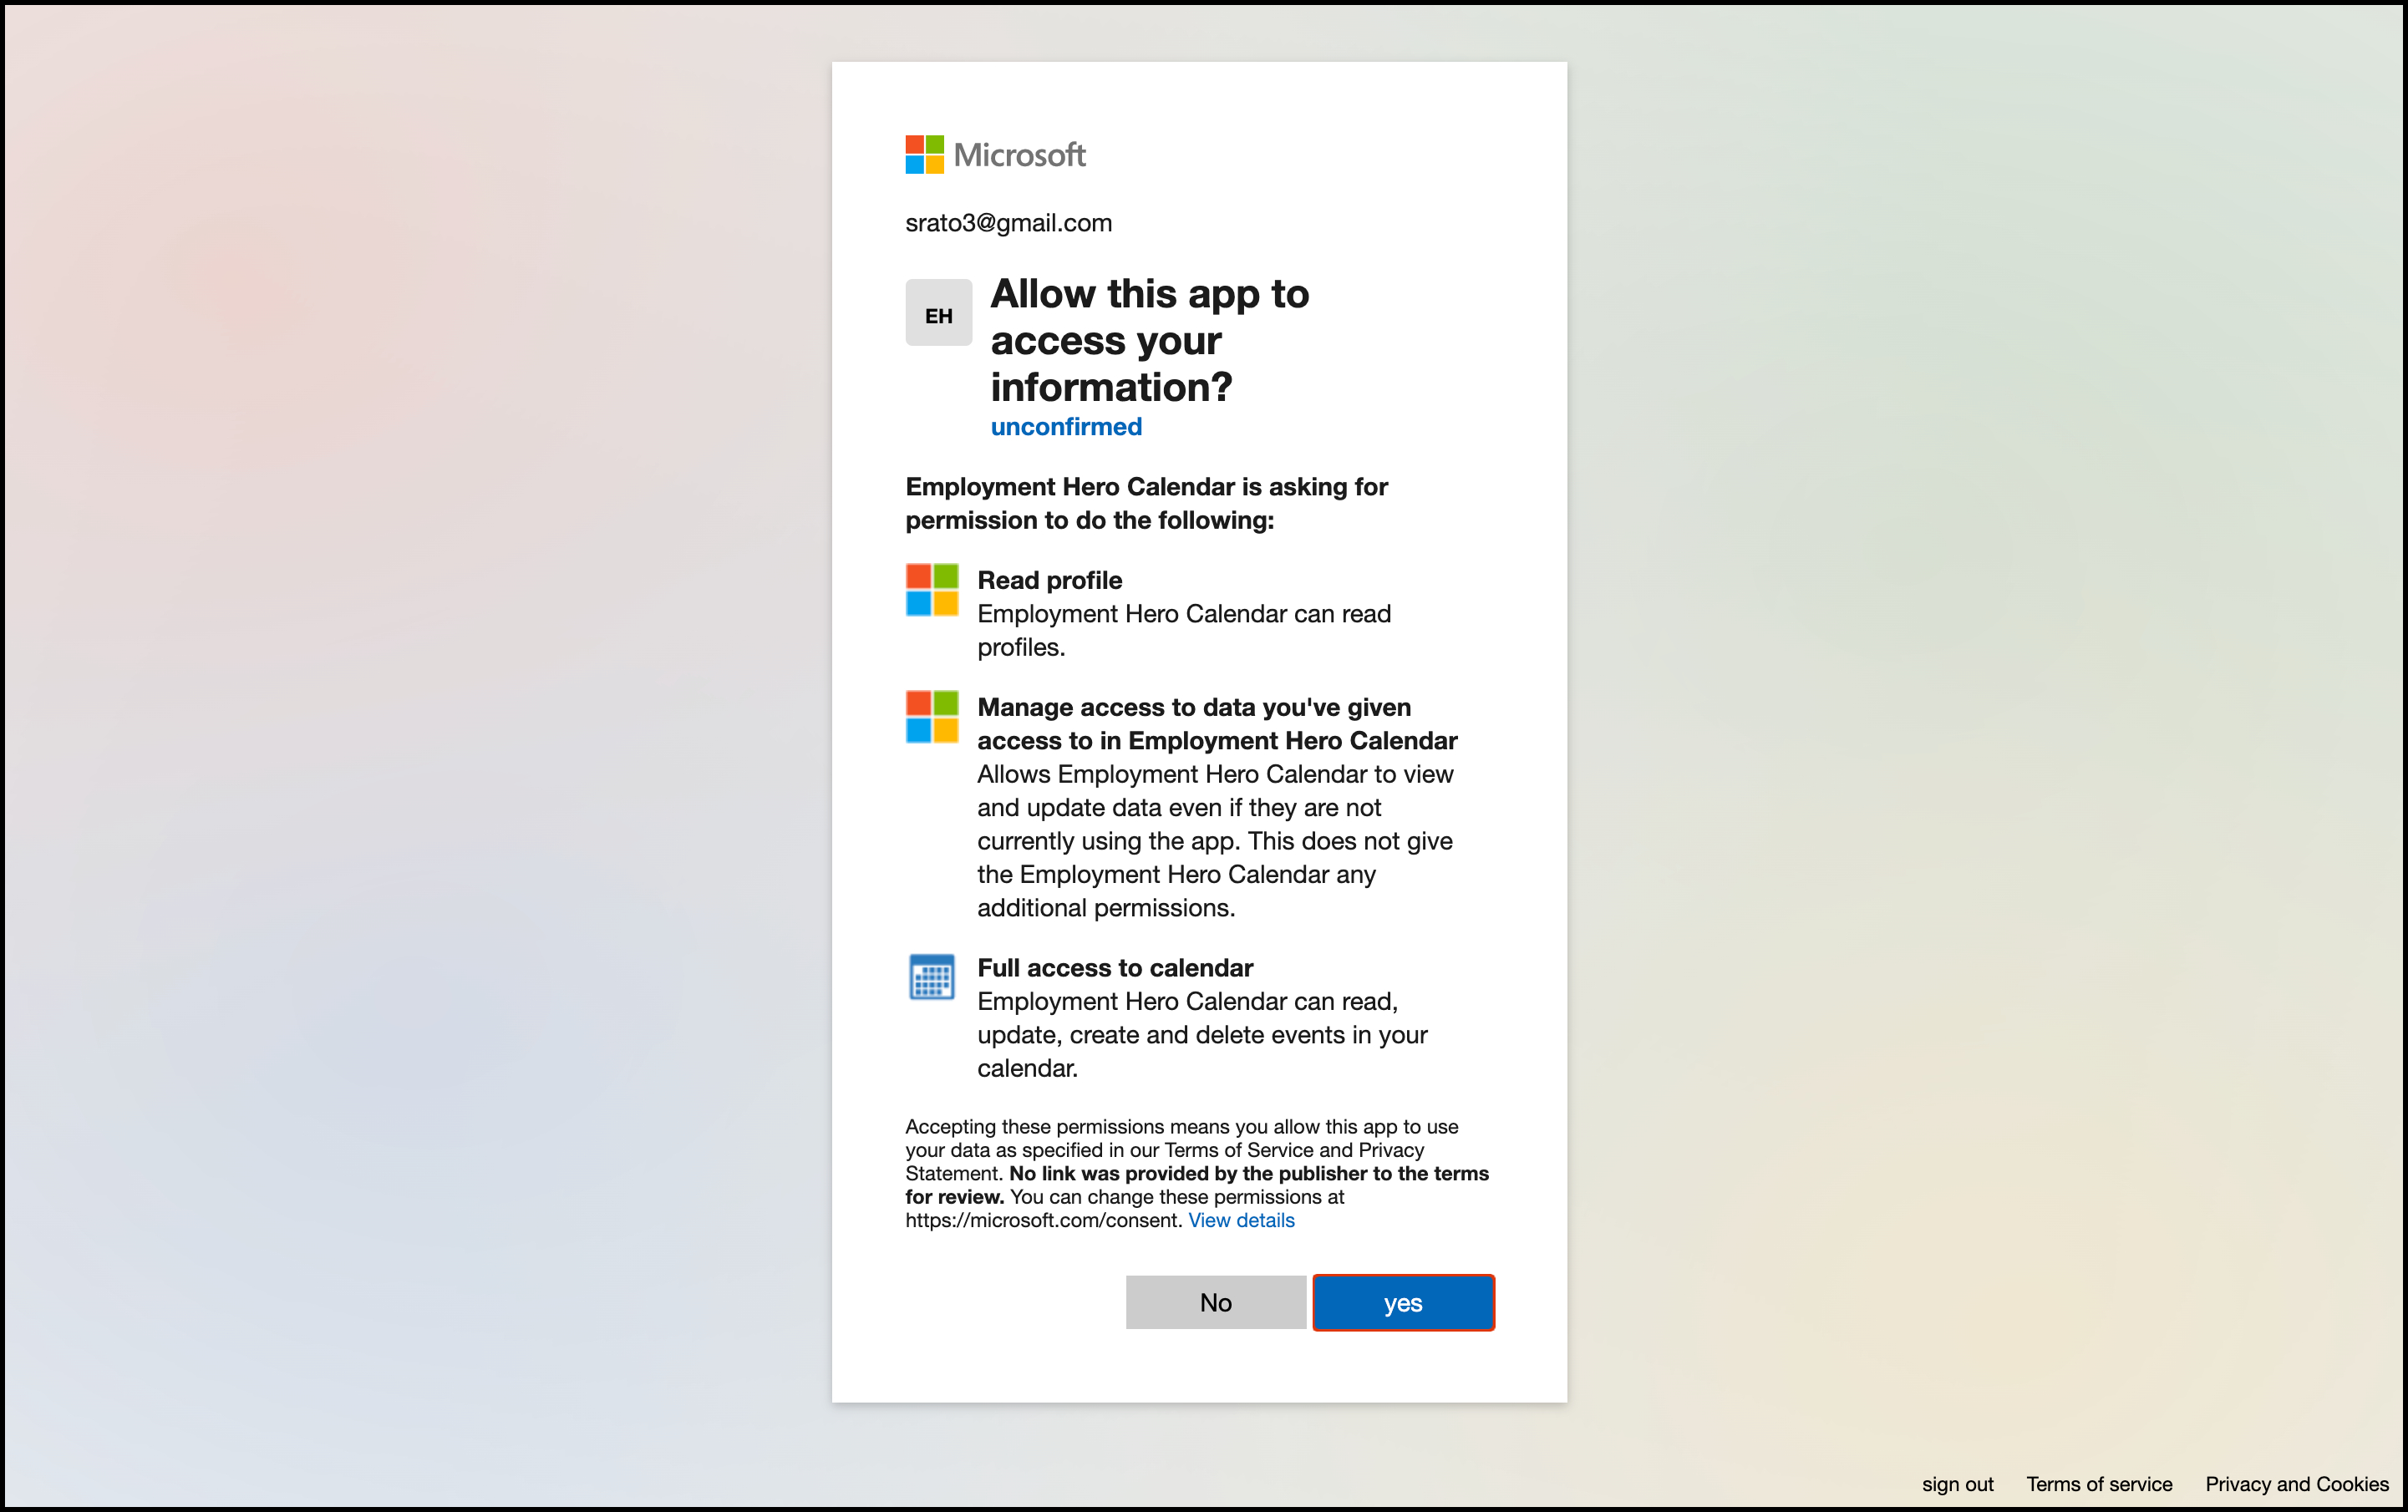This screenshot has width=2408, height=1512.
Task: Click the microsoft.com/consent URL text
Action: point(1043,1220)
